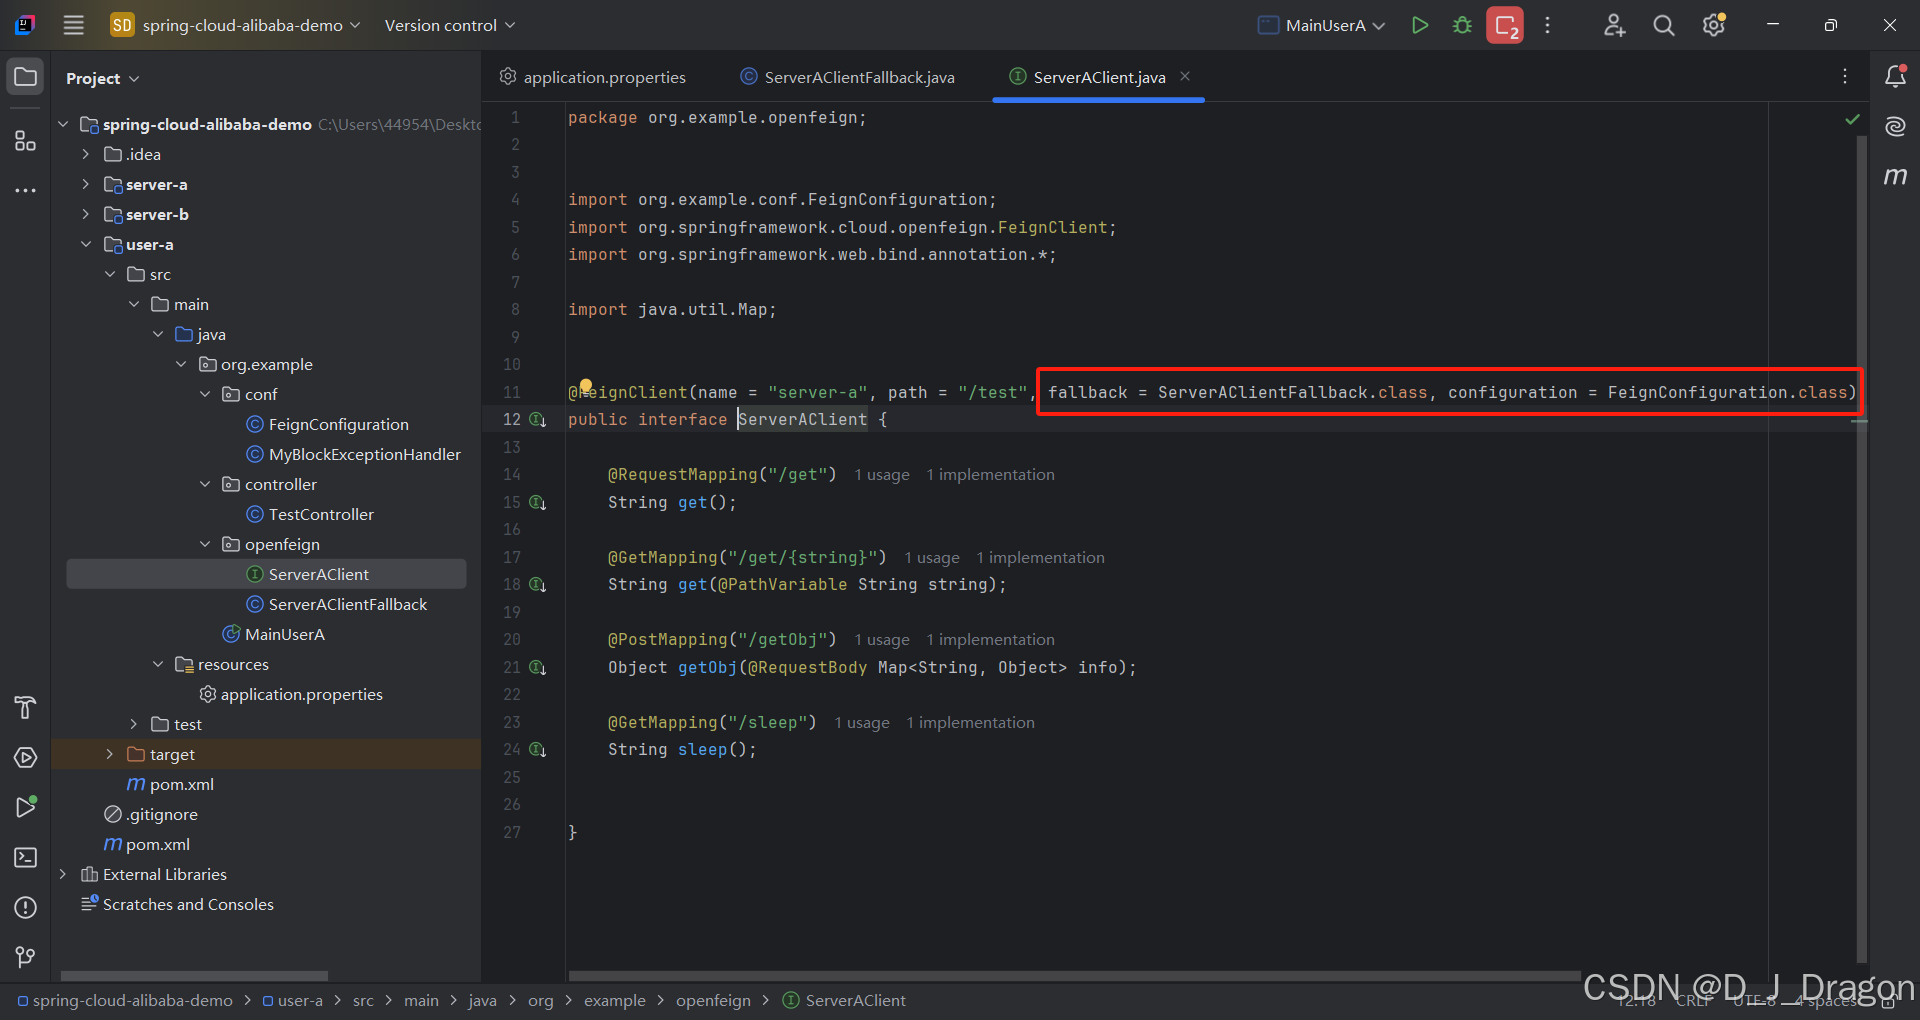
Task: Open the MainUserA run configuration dropdown
Action: (1321, 25)
